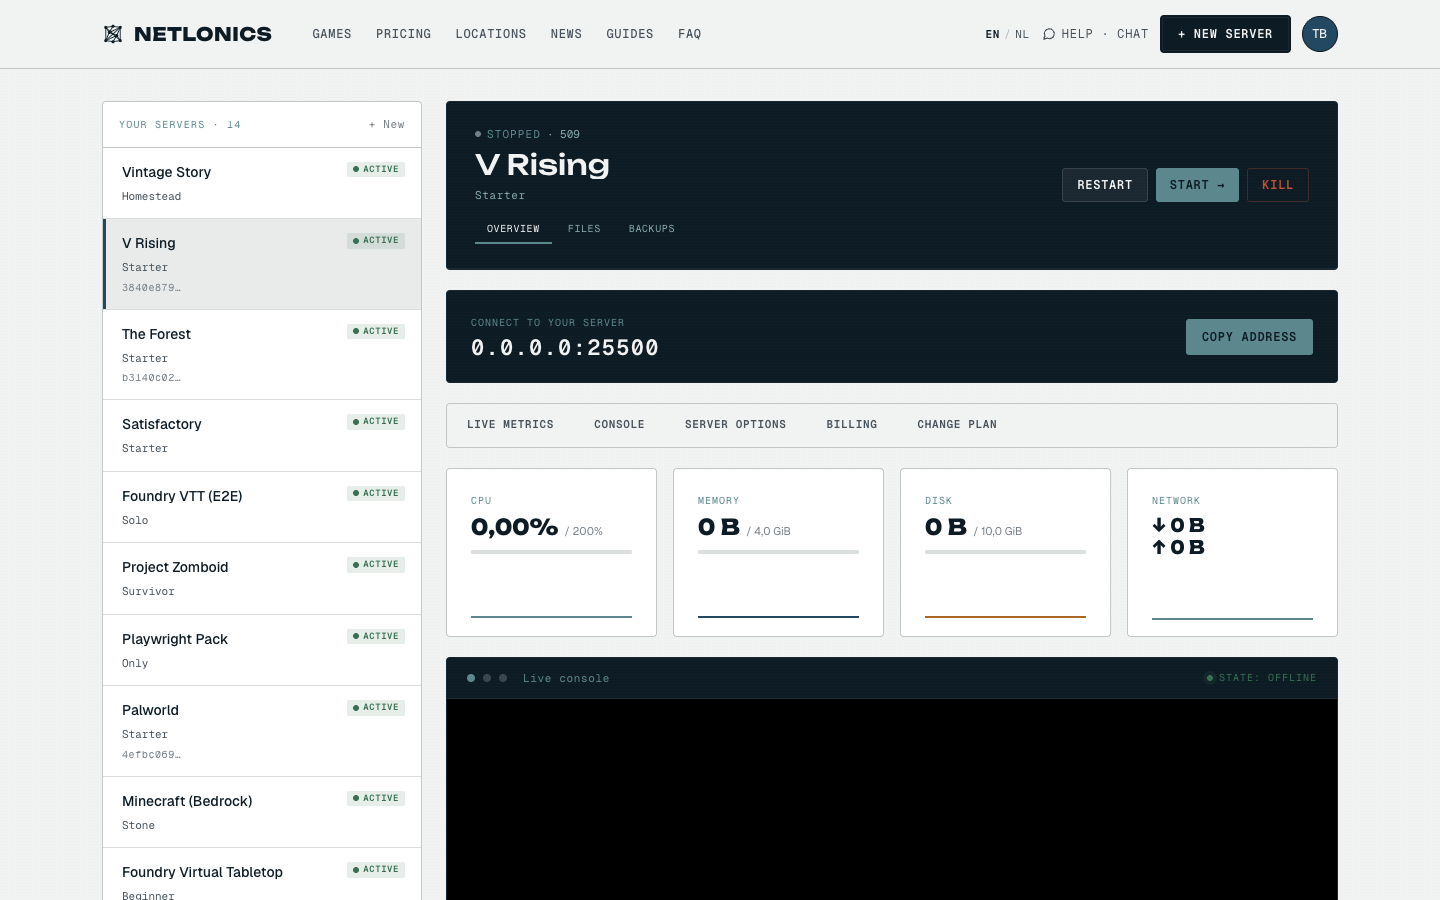Click the Restart button

tap(1105, 185)
